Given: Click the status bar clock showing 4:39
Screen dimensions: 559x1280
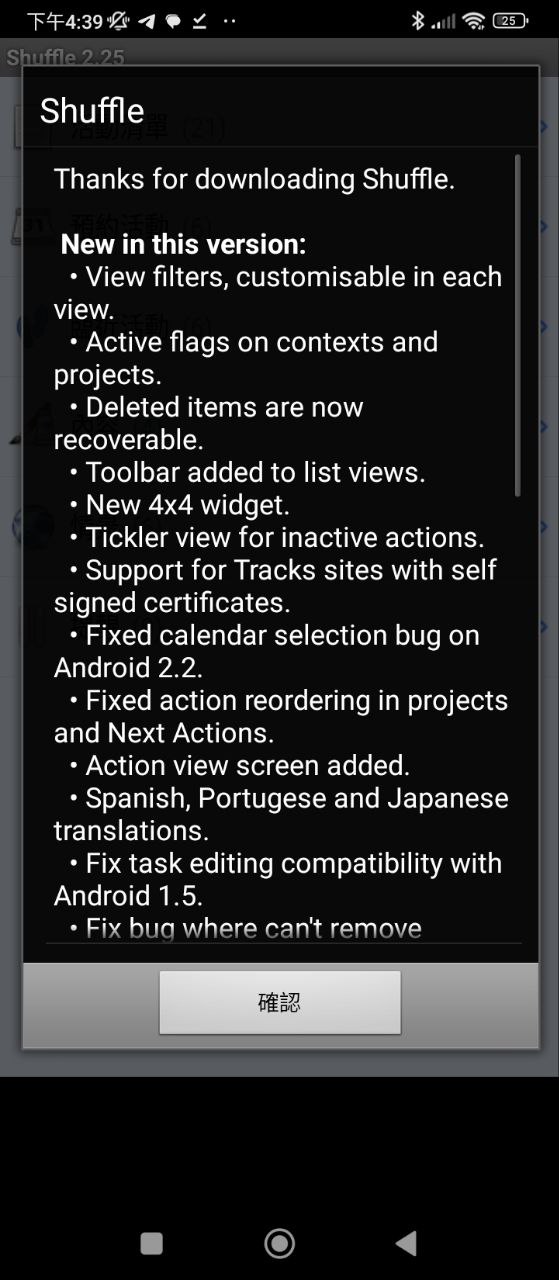Looking at the screenshot, I should coord(65,21).
